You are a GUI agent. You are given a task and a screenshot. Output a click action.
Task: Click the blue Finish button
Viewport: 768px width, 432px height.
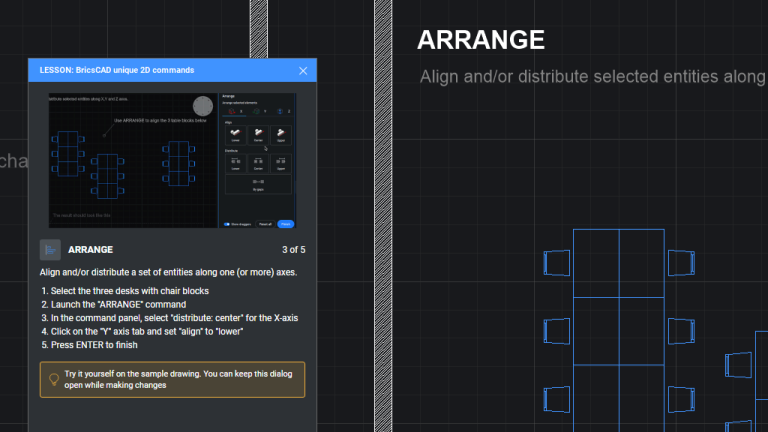(x=286, y=224)
